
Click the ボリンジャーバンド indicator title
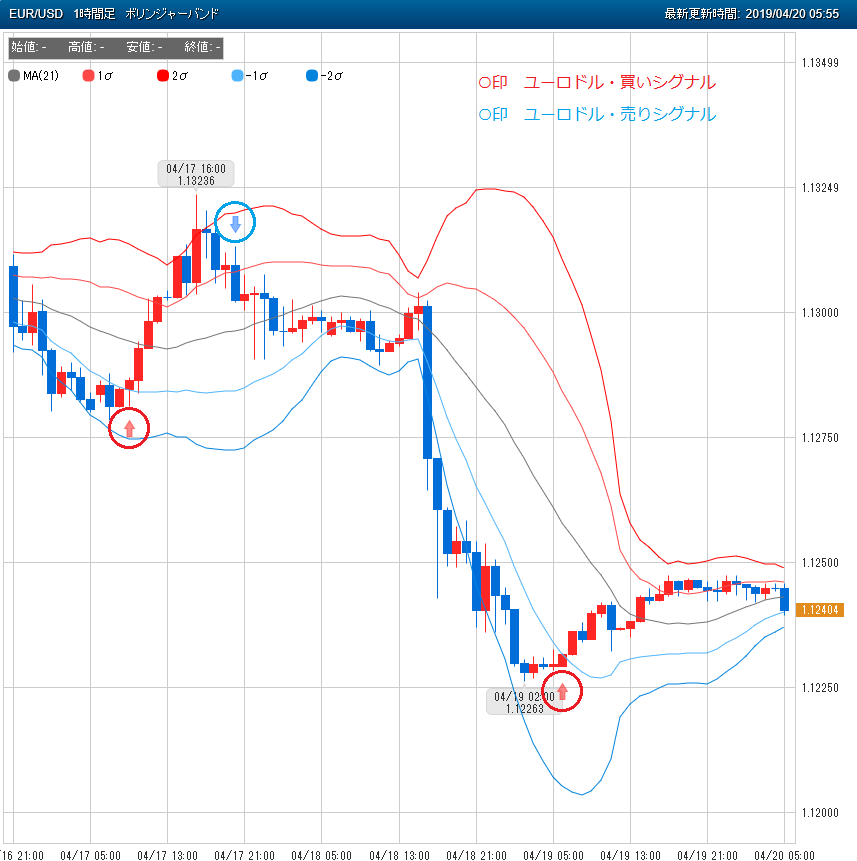(x=172, y=14)
